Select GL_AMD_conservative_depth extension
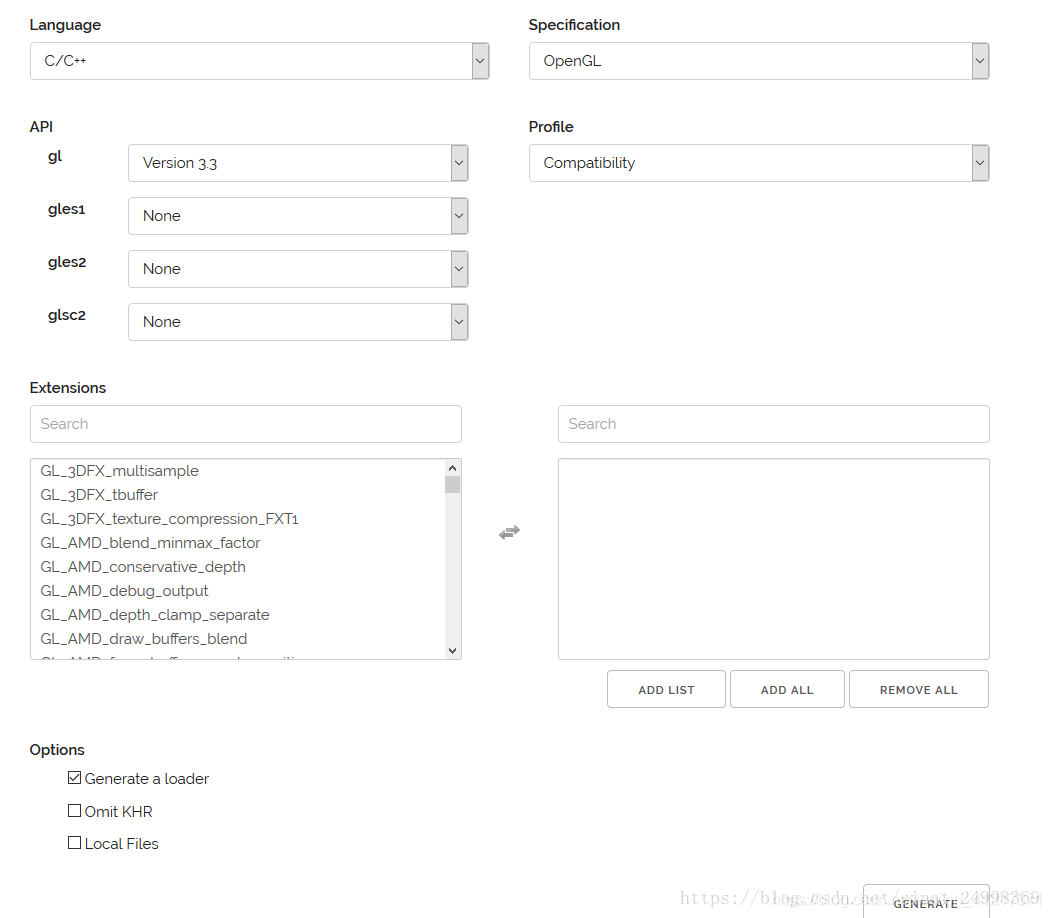The image size is (1051, 918). click(238, 568)
